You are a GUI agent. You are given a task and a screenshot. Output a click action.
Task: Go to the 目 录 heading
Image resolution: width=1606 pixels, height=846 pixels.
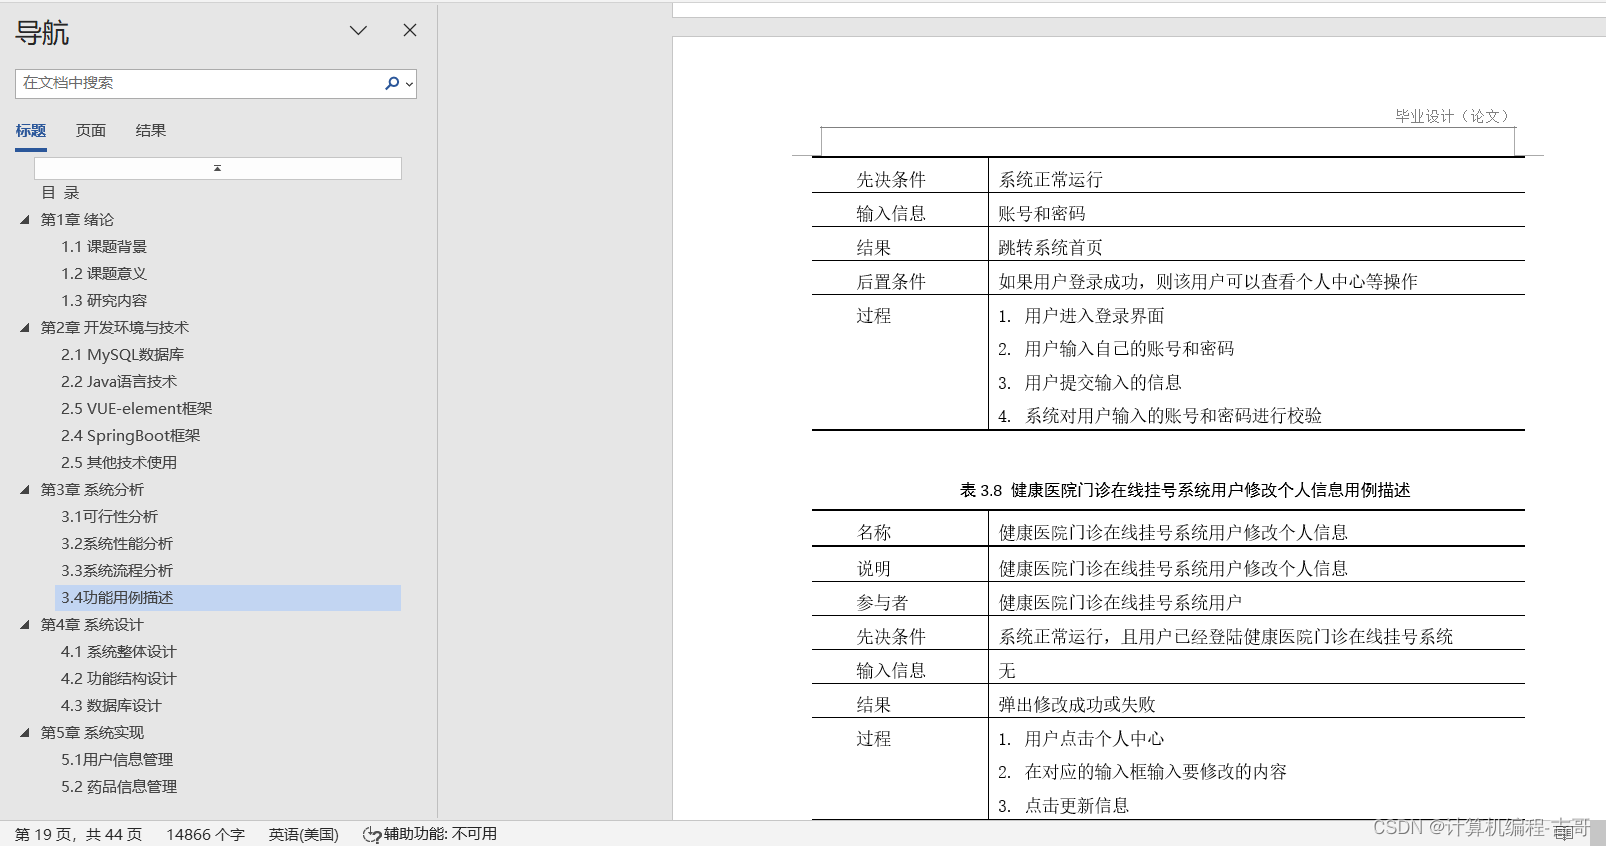(x=60, y=193)
